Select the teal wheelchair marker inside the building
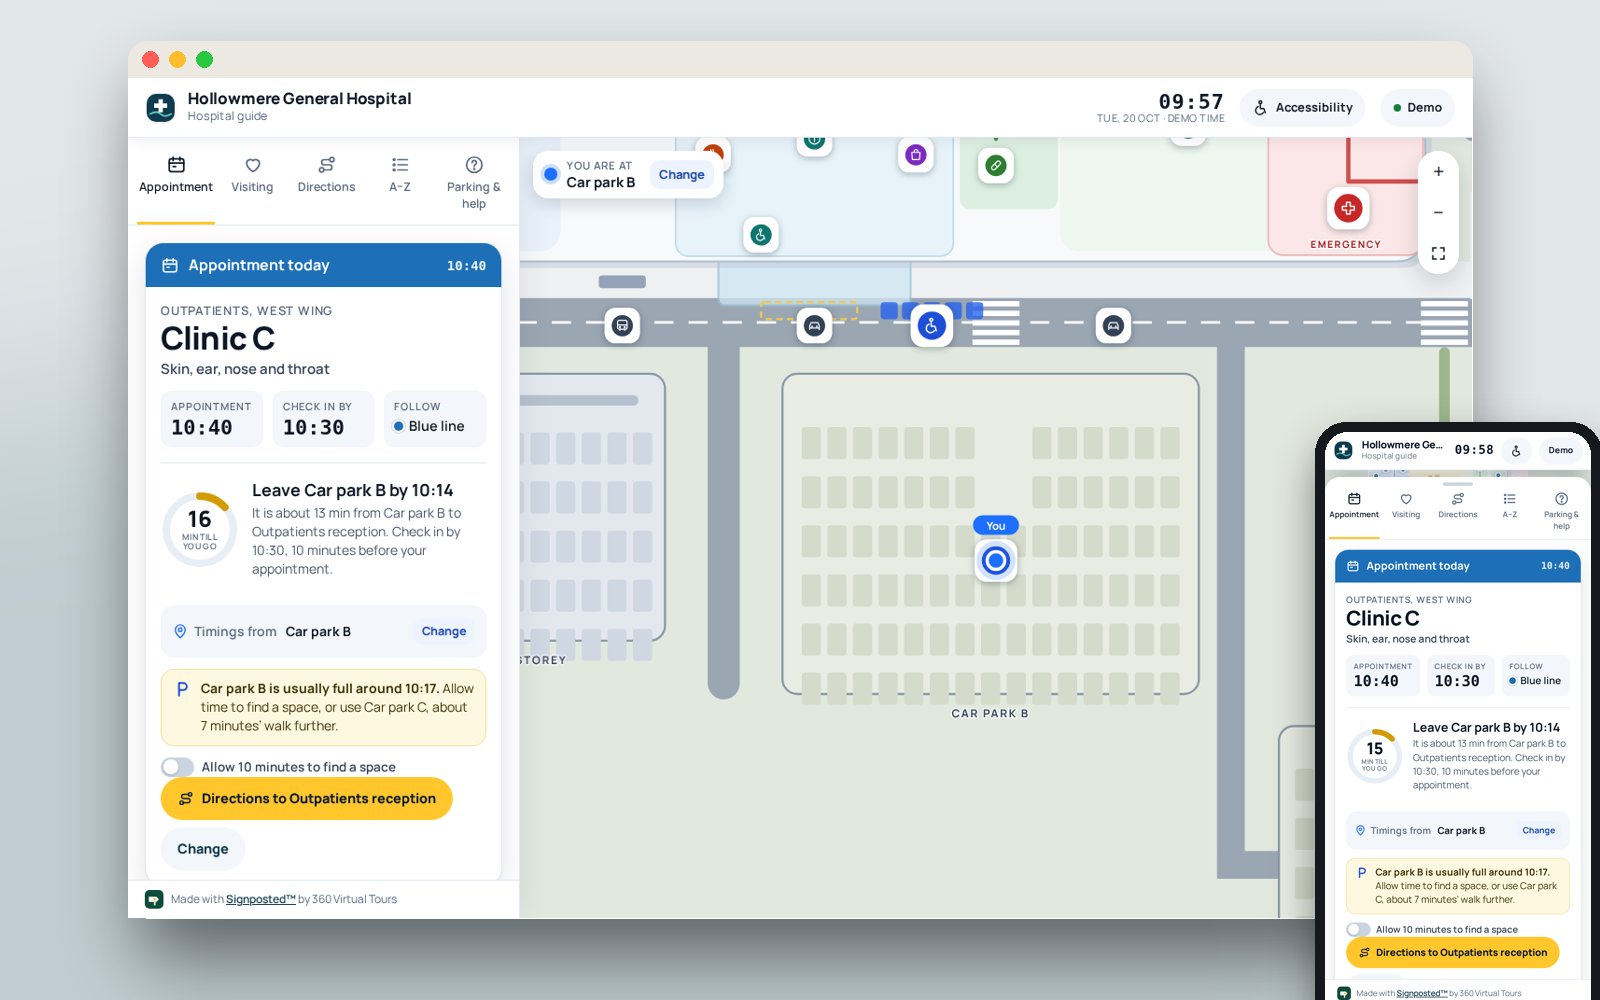This screenshot has width=1600, height=1000. click(x=761, y=235)
